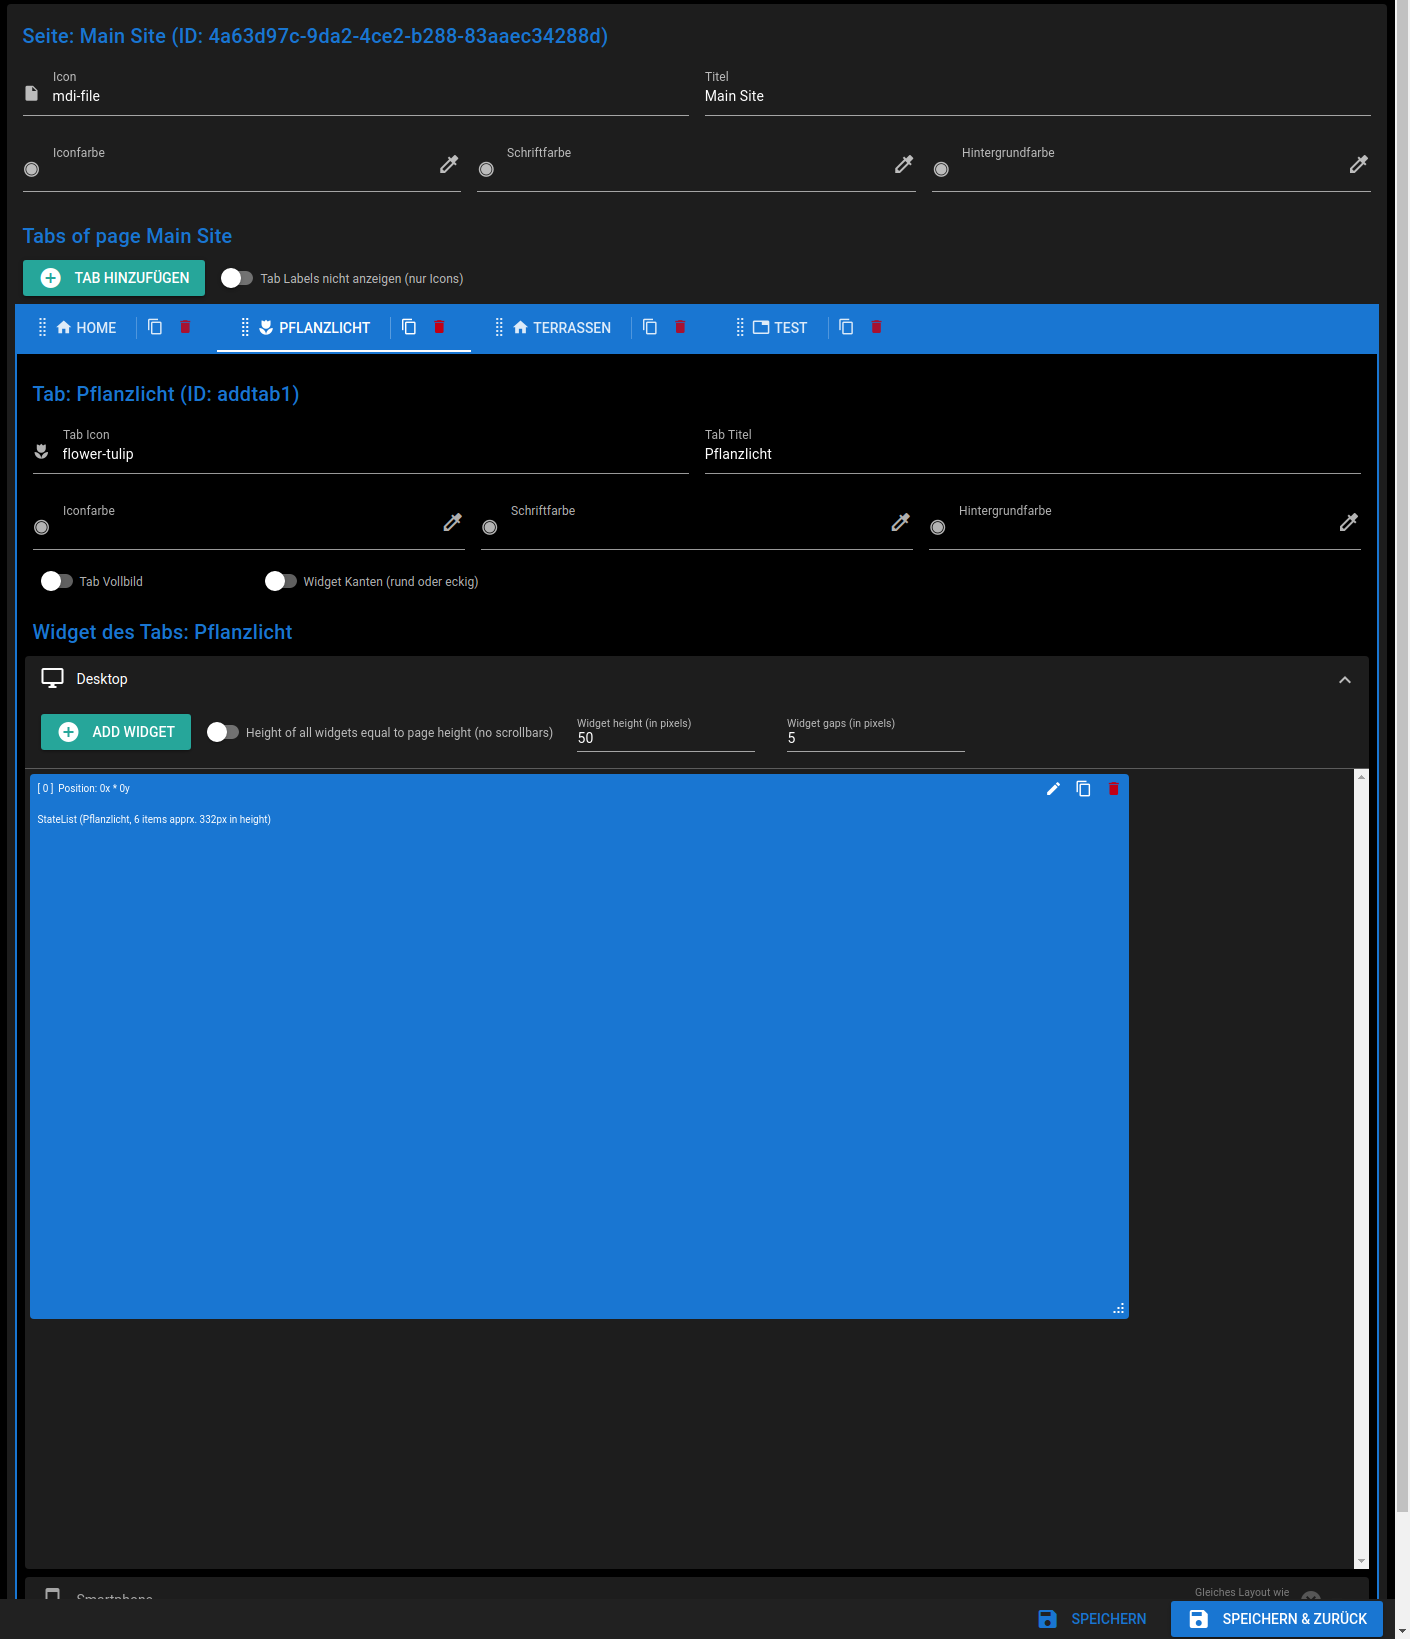The height and width of the screenshot is (1639, 1410).
Task: Click SPEICHERN button
Action: tap(1092, 1619)
